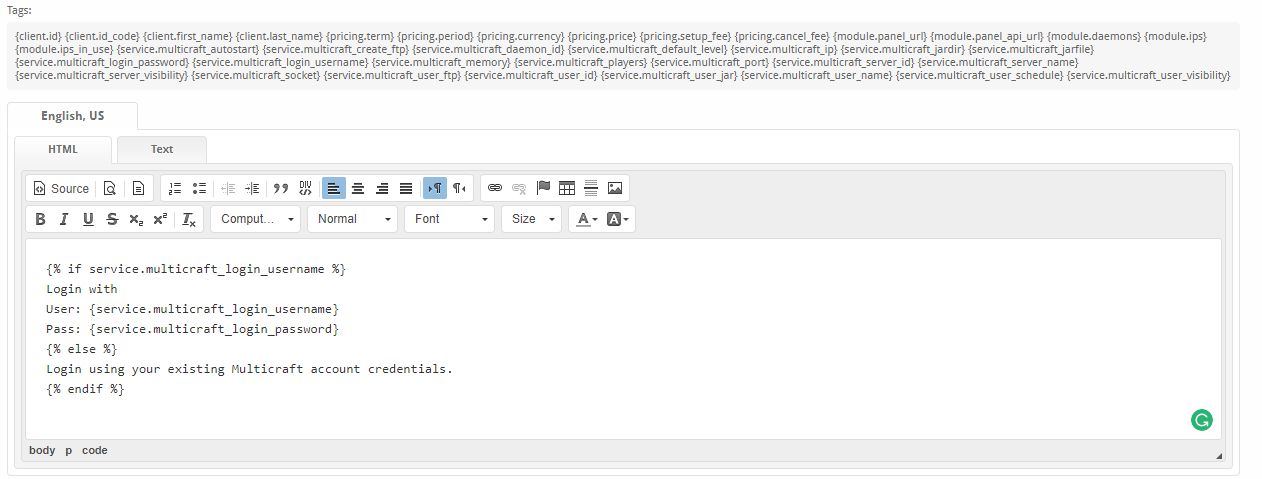Switch to the Text tab

(162, 150)
